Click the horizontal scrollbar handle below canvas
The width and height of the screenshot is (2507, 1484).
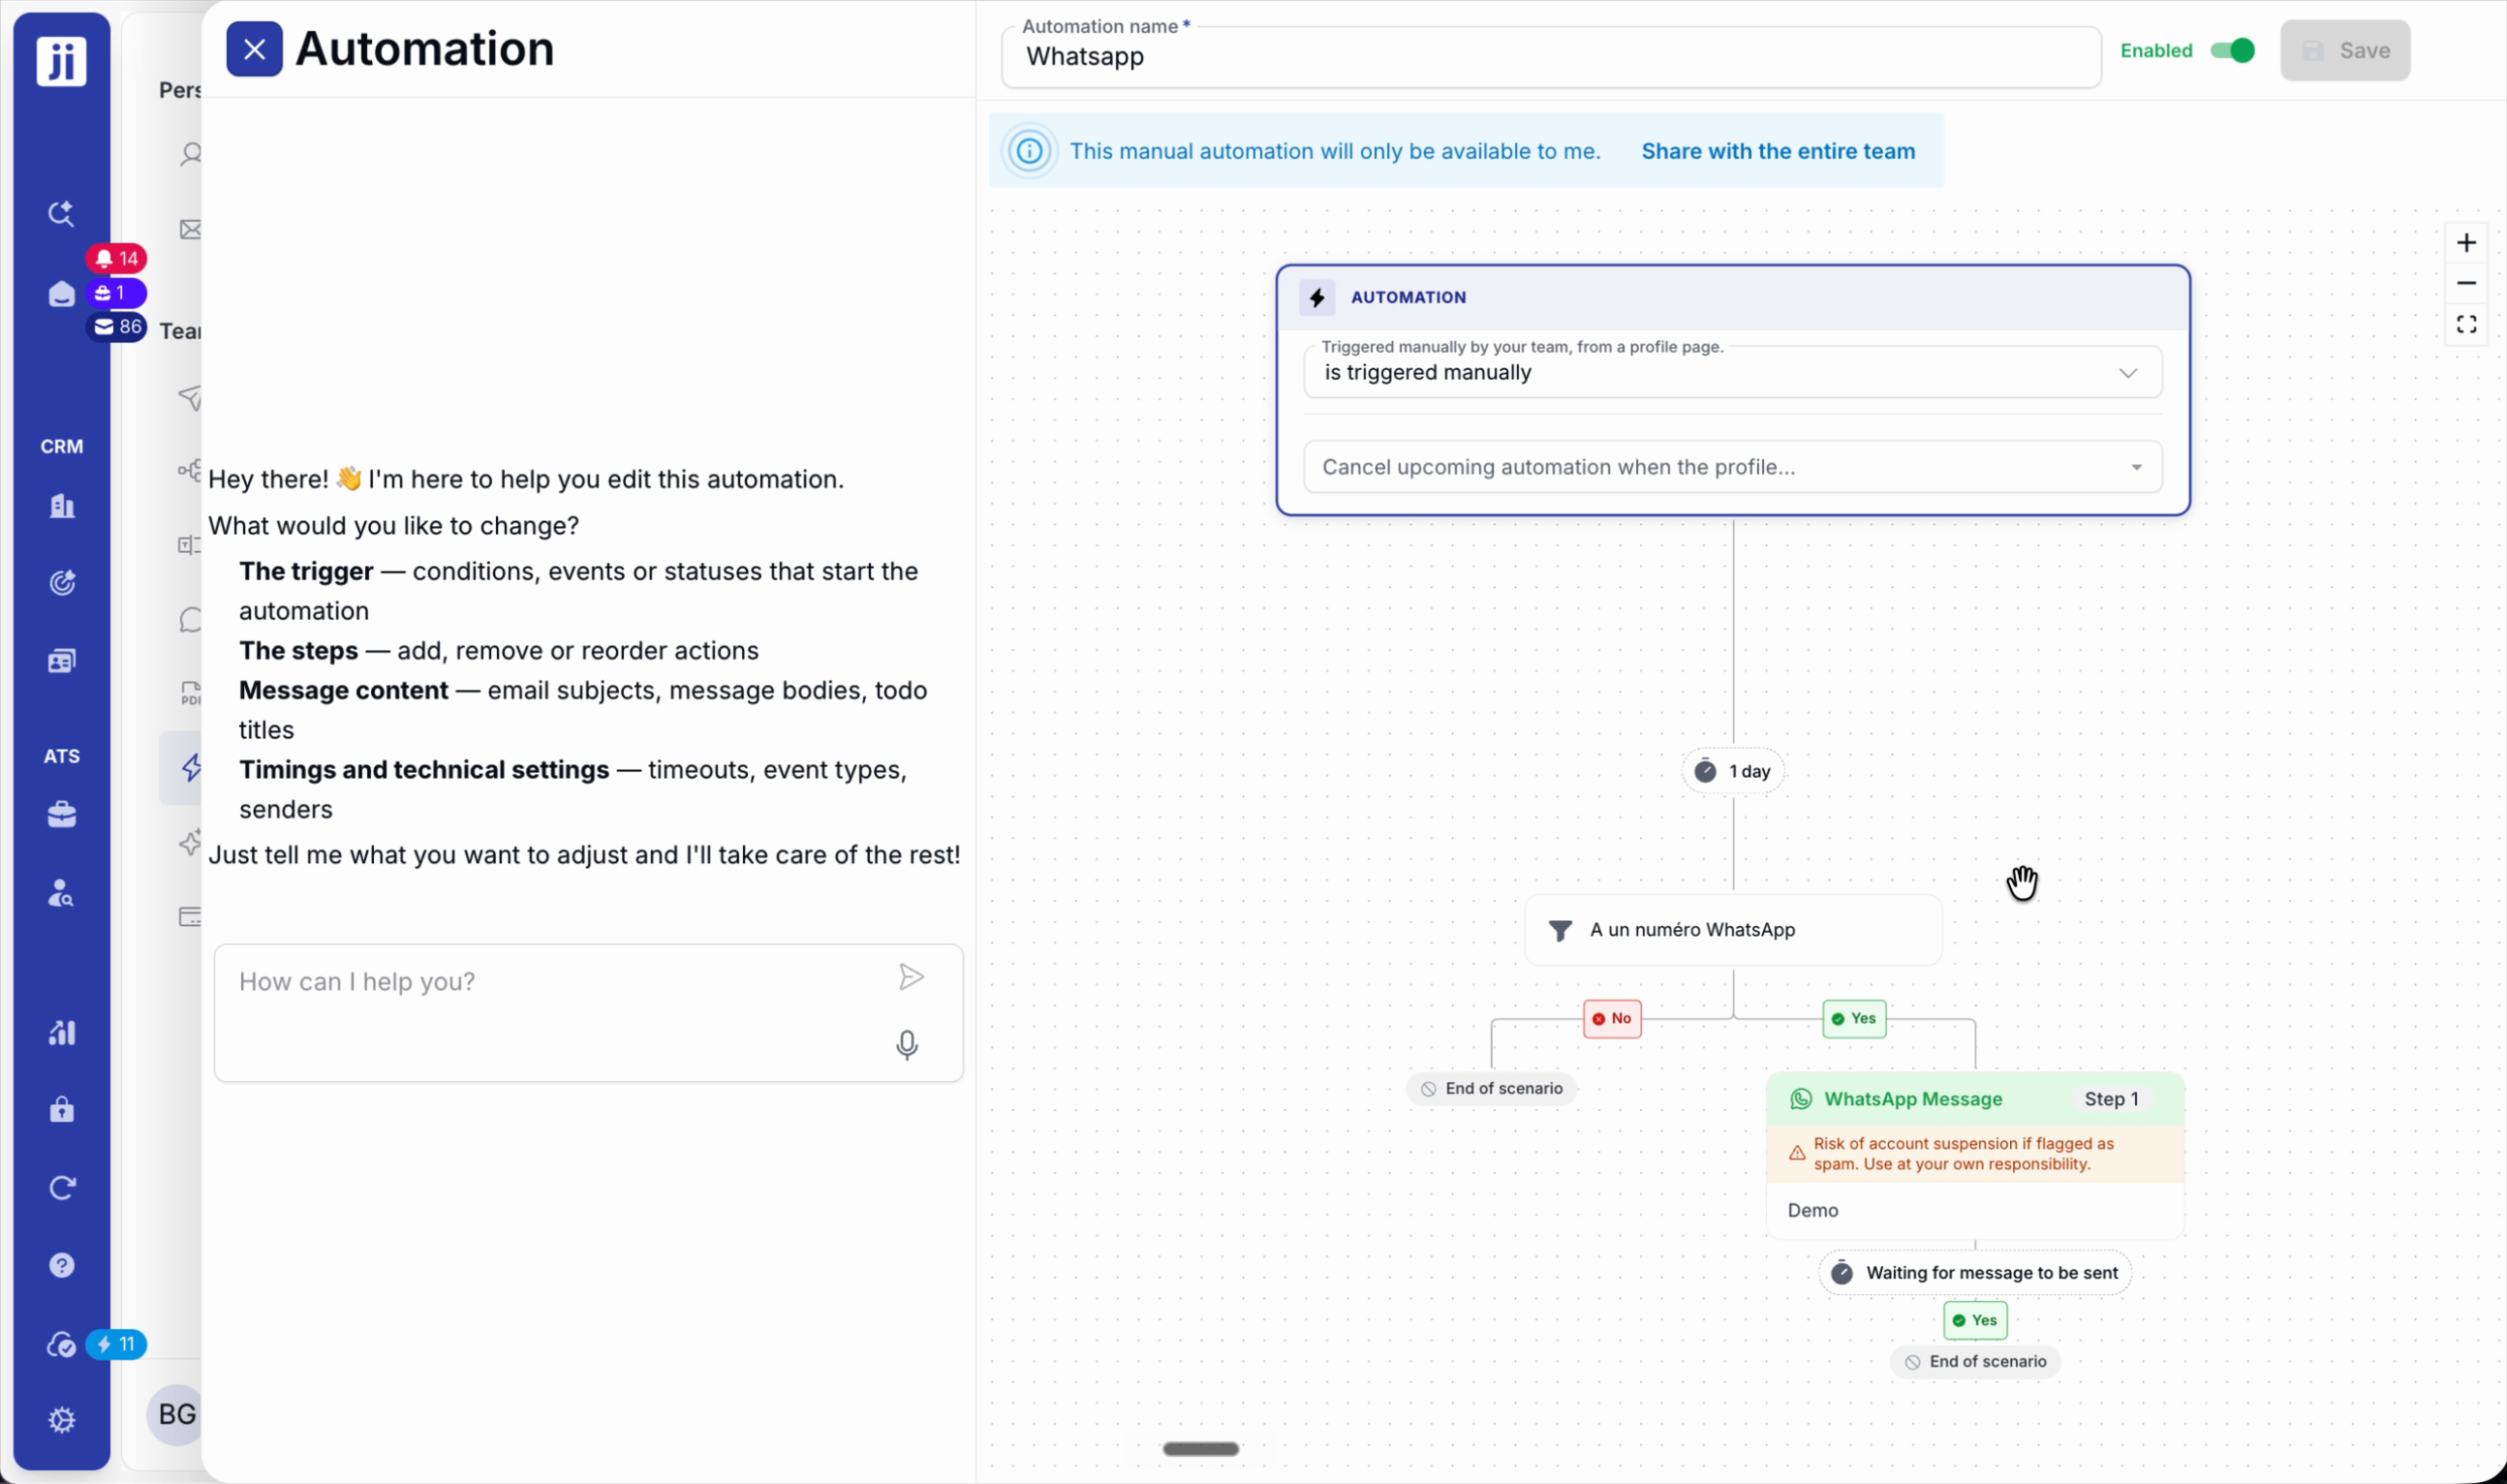point(1200,1449)
